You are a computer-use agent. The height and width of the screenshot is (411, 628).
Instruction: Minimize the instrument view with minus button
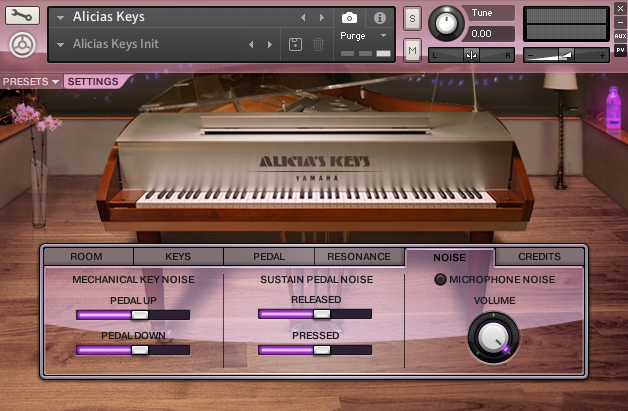pos(620,22)
